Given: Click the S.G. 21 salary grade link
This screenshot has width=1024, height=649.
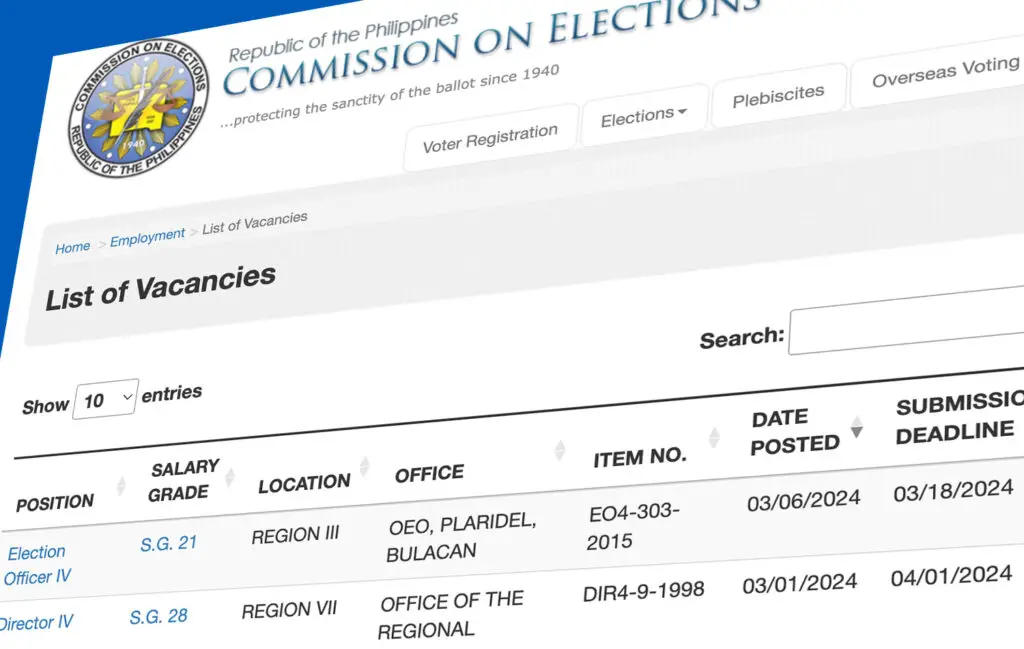Looking at the screenshot, I should click(x=168, y=543).
